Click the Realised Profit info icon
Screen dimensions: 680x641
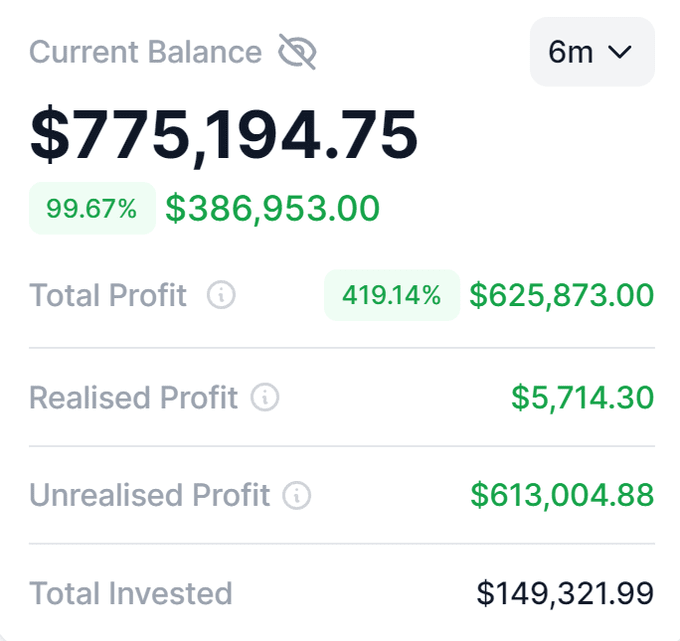265,398
